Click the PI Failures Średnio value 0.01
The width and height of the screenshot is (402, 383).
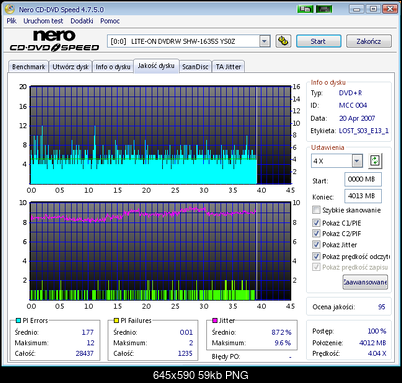[186, 332]
